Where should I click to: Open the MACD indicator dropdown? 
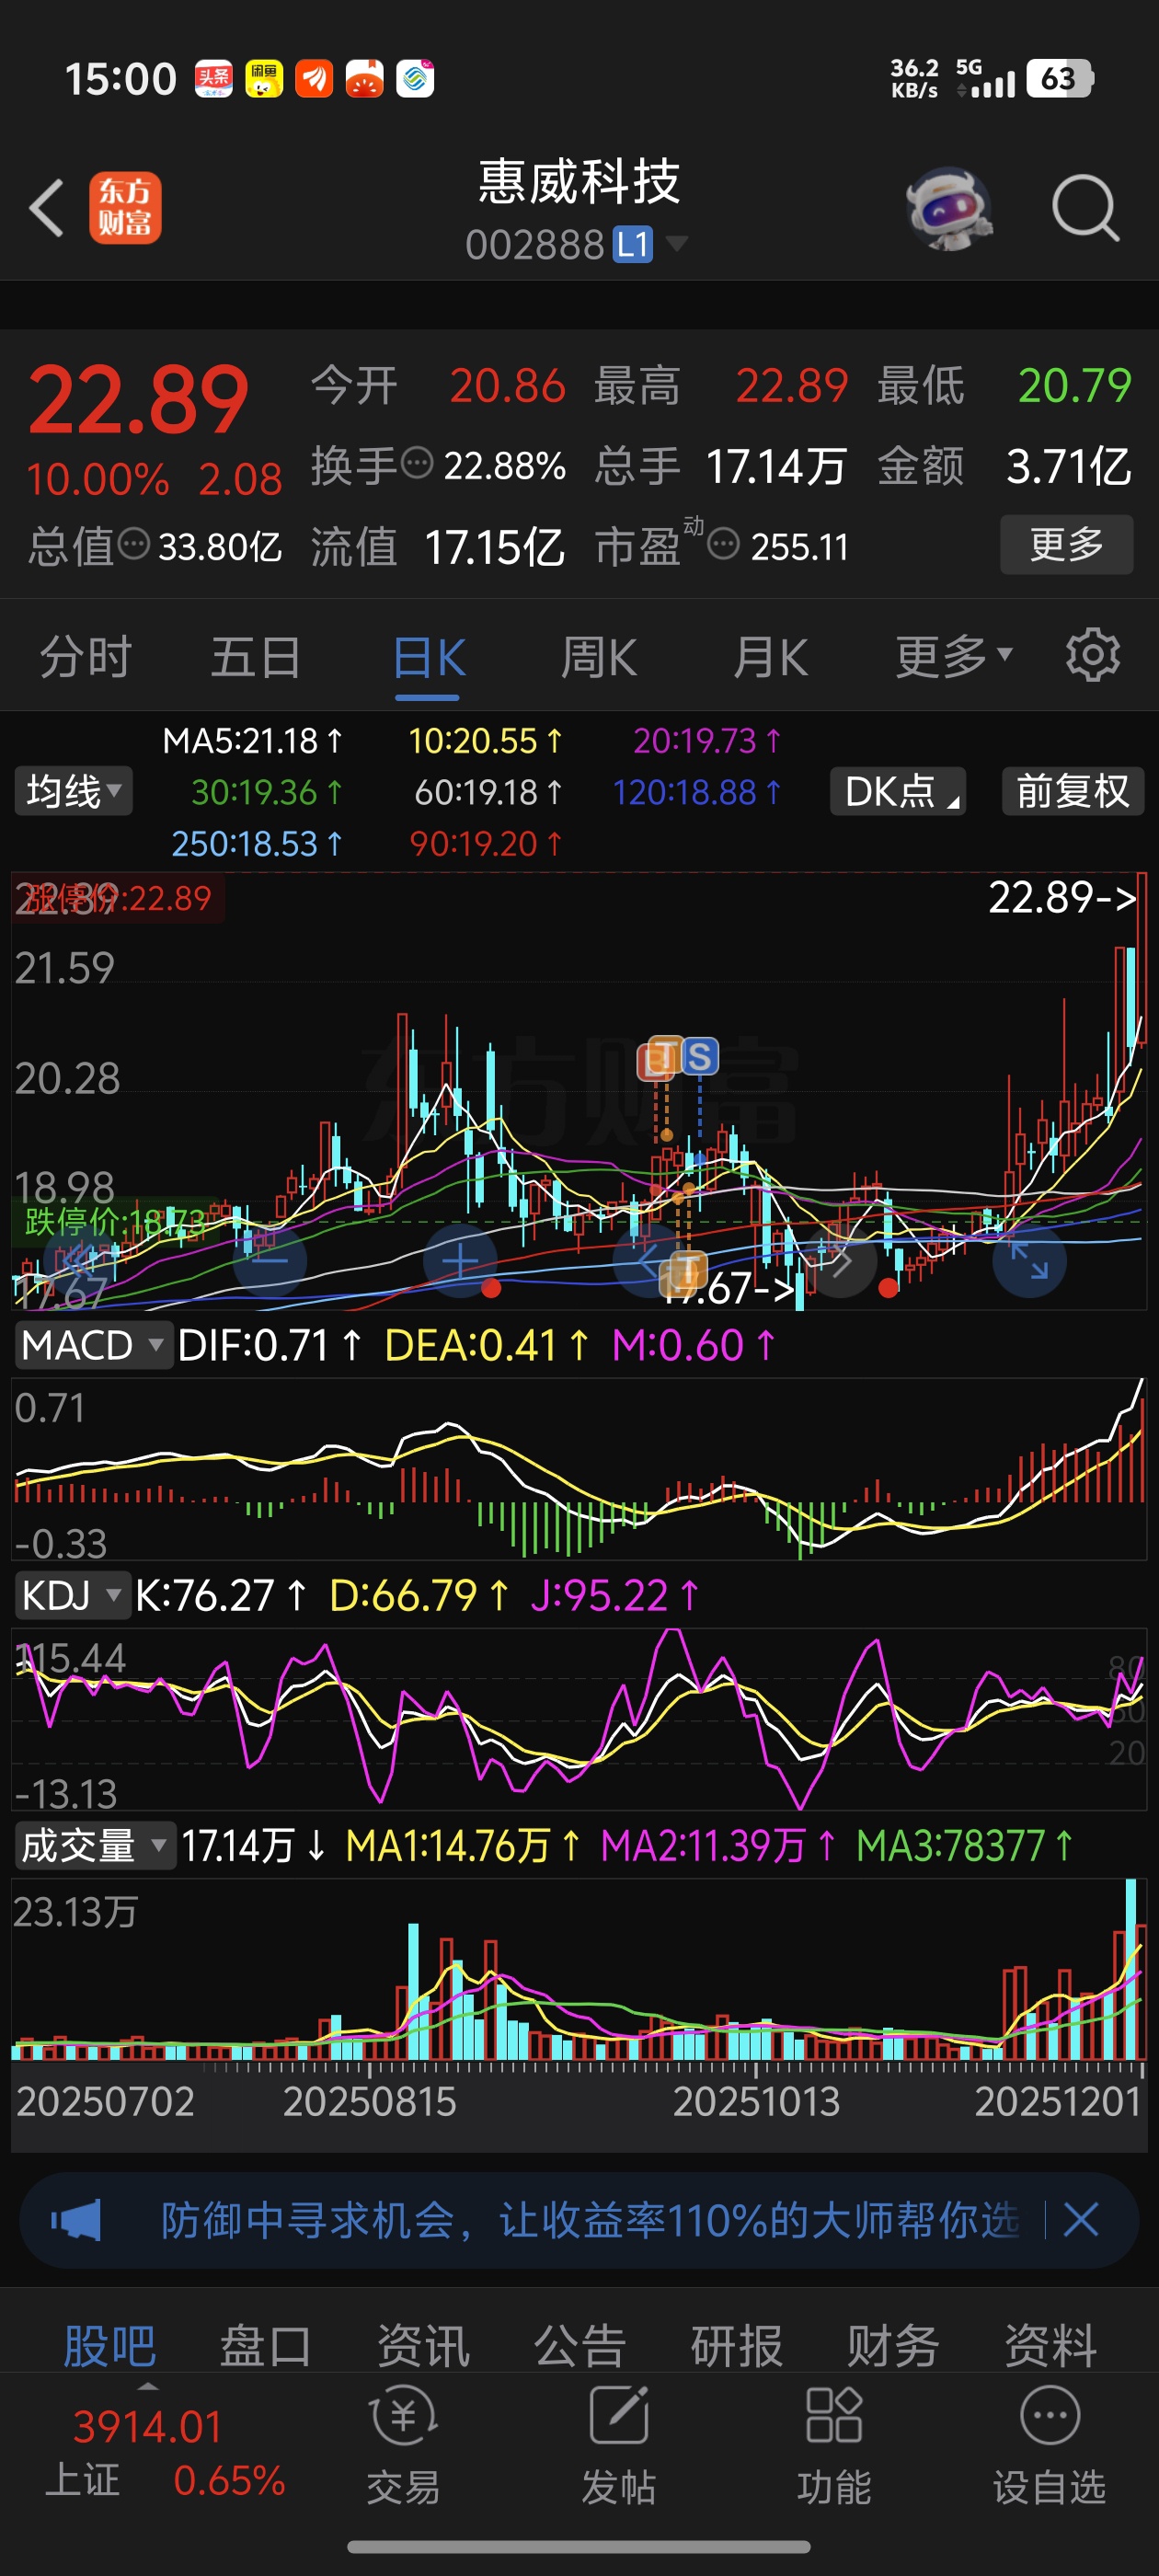pos(92,1345)
